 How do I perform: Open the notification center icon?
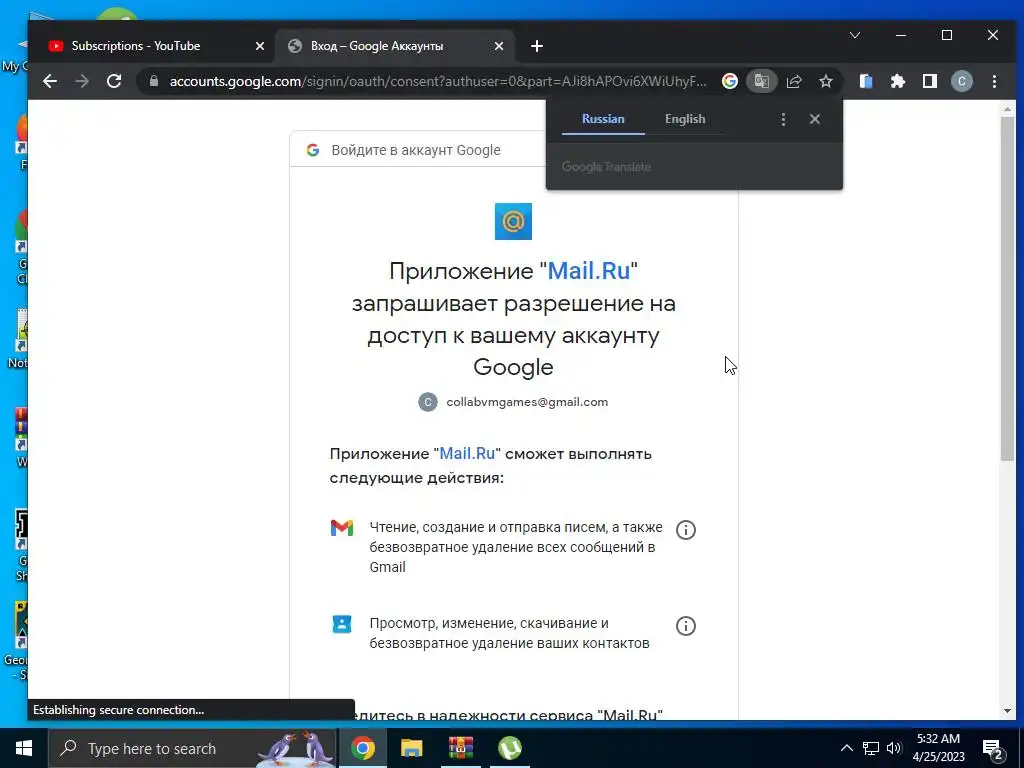click(x=993, y=749)
